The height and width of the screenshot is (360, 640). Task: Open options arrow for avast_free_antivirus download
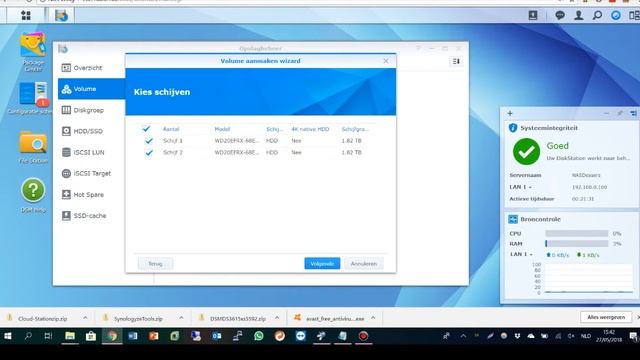[x=373, y=318]
